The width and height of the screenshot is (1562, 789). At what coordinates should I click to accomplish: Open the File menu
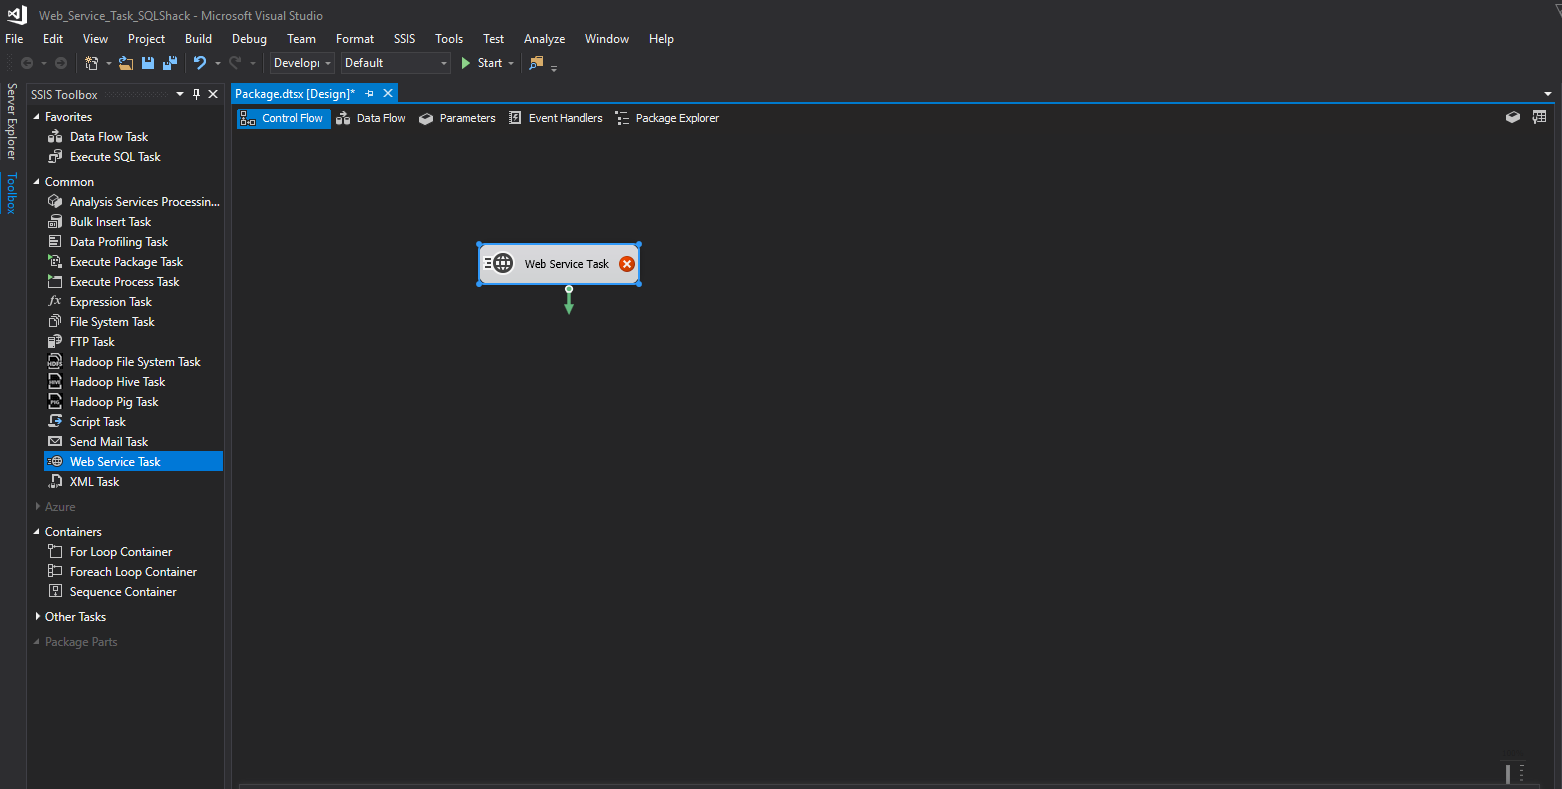14,39
